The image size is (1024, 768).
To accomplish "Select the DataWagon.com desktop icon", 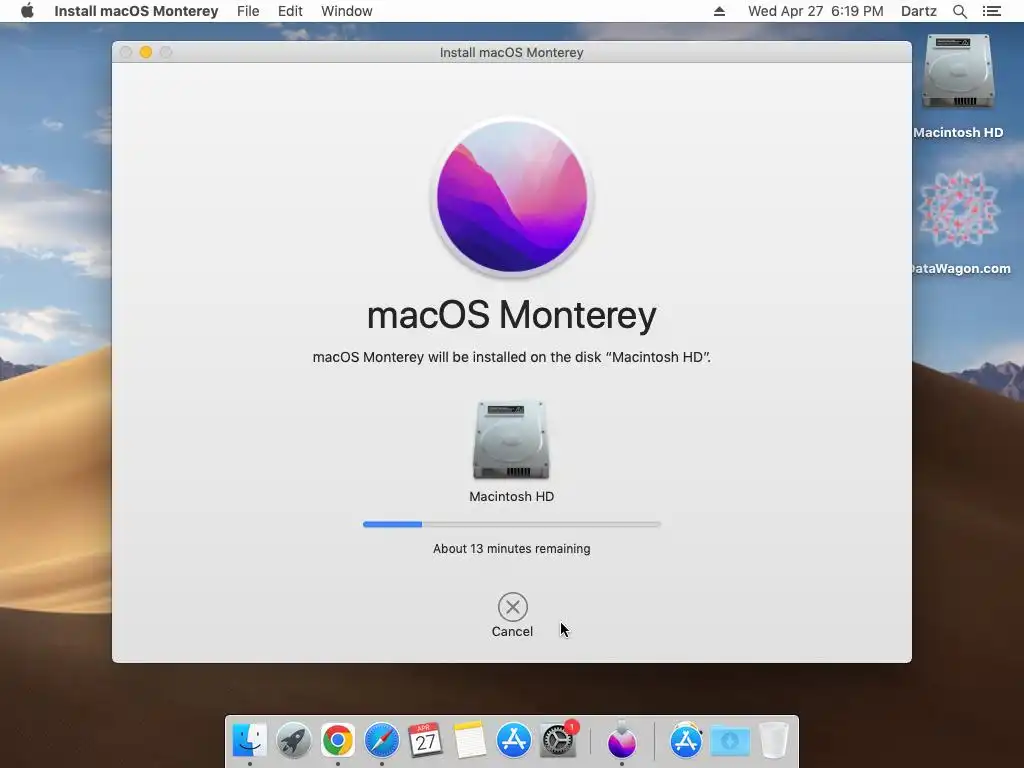I will tap(958, 209).
